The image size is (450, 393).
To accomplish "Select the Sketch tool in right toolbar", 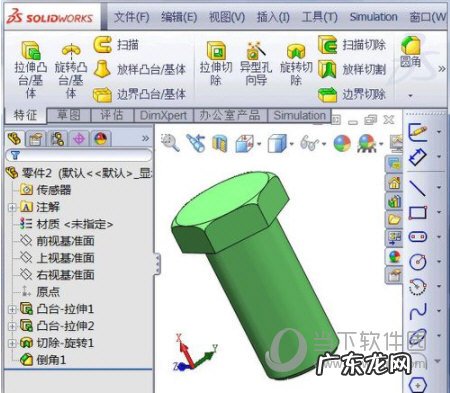I will tap(418, 132).
